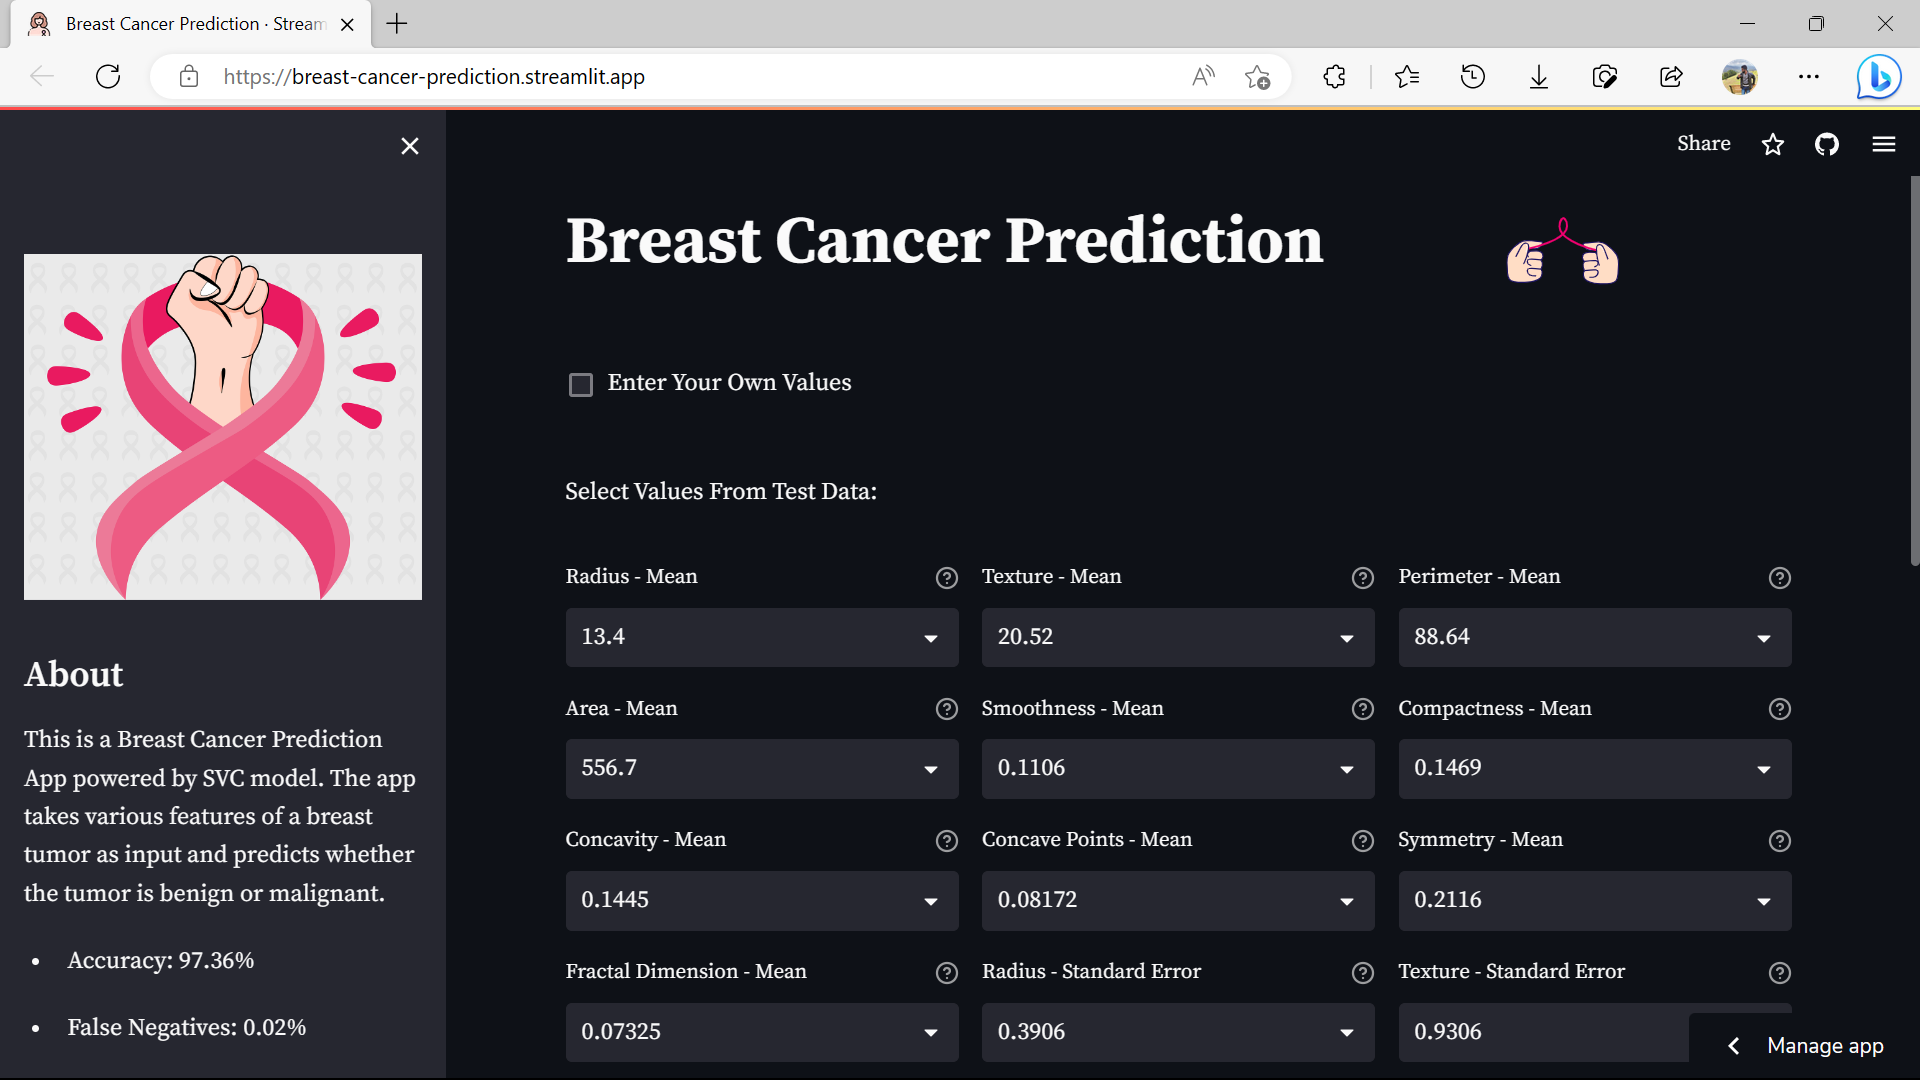Open the browser settings menu
This screenshot has width=1920, height=1080.
(x=1809, y=76)
